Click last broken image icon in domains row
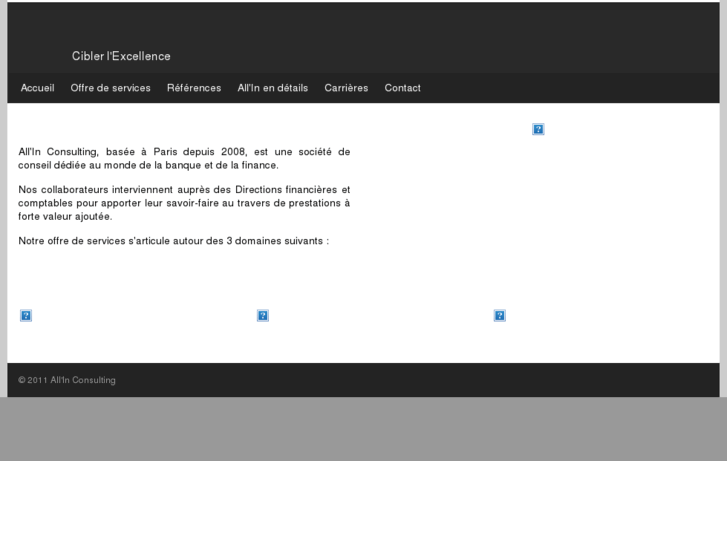This screenshot has width=727, height=545. [x=500, y=316]
